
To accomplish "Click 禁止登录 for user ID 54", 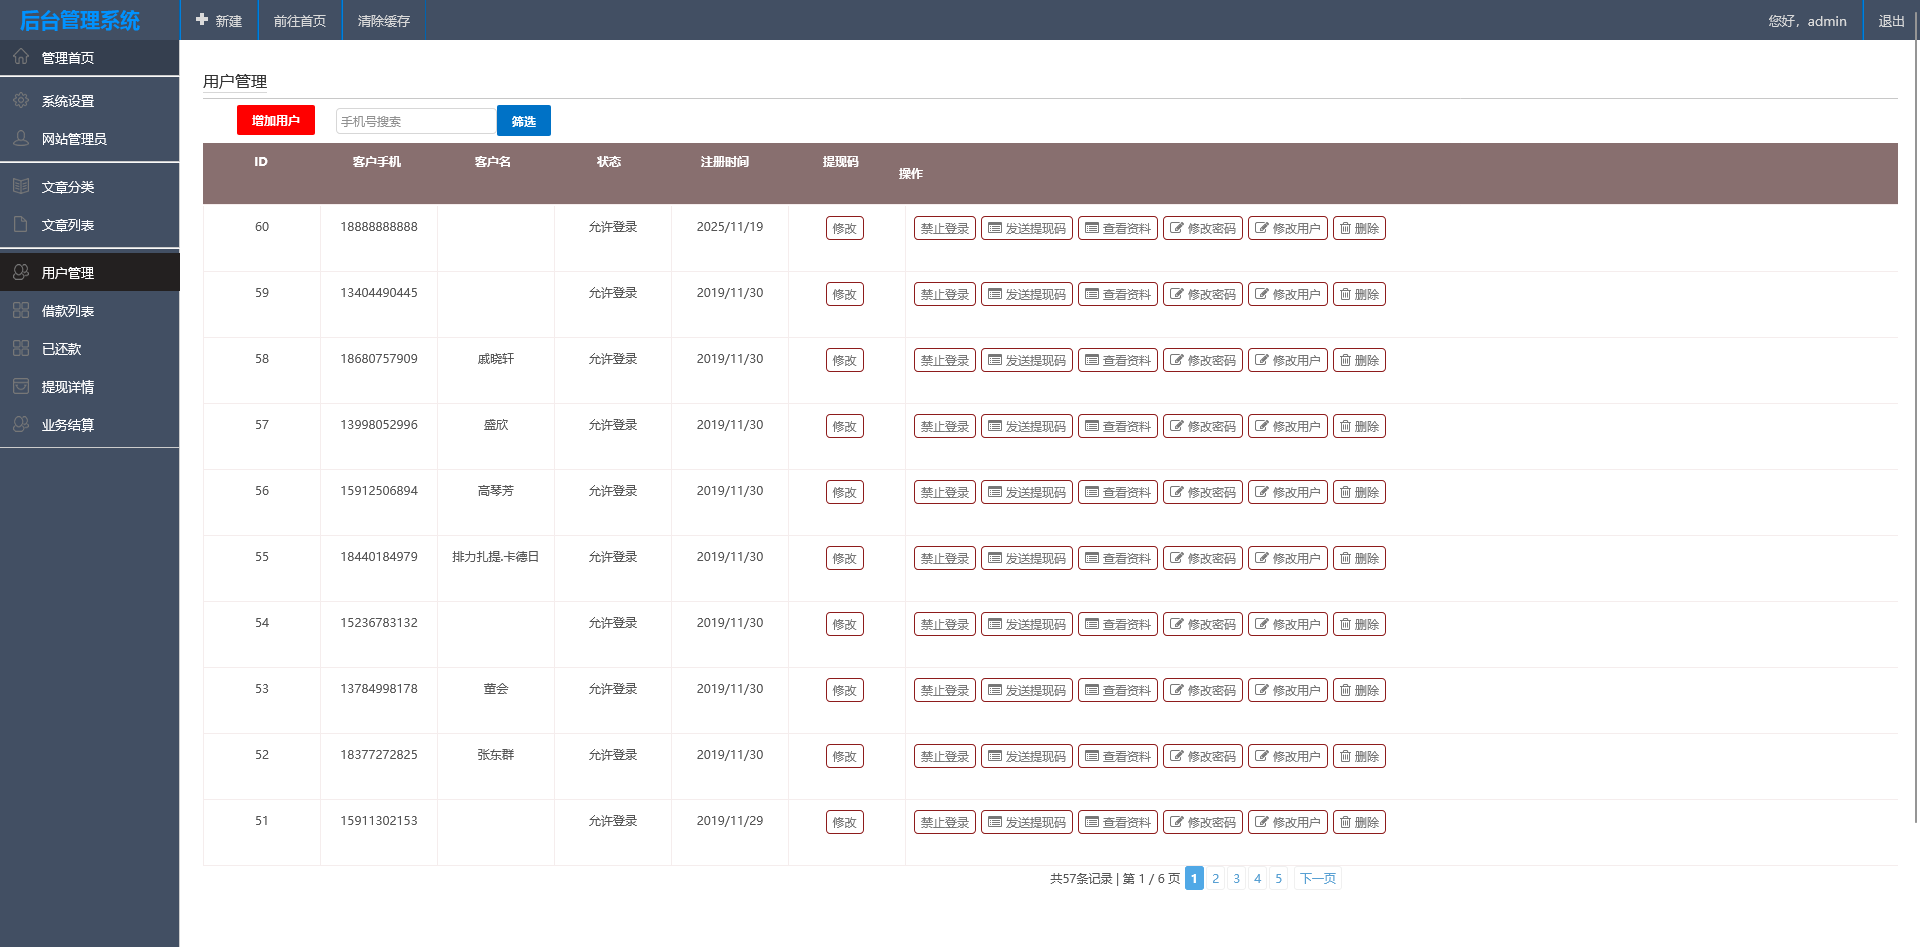I will tap(945, 624).
